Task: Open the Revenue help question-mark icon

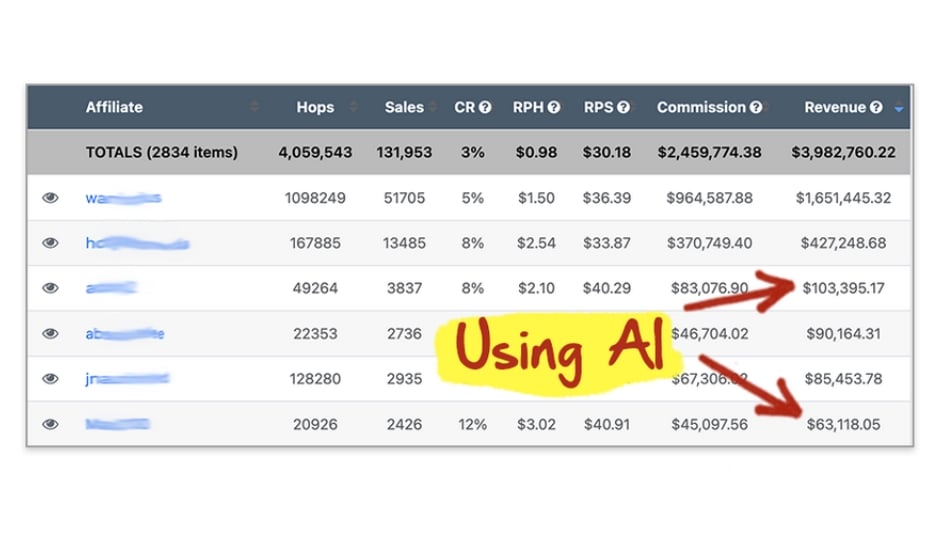Action: (x=876, y=107)
